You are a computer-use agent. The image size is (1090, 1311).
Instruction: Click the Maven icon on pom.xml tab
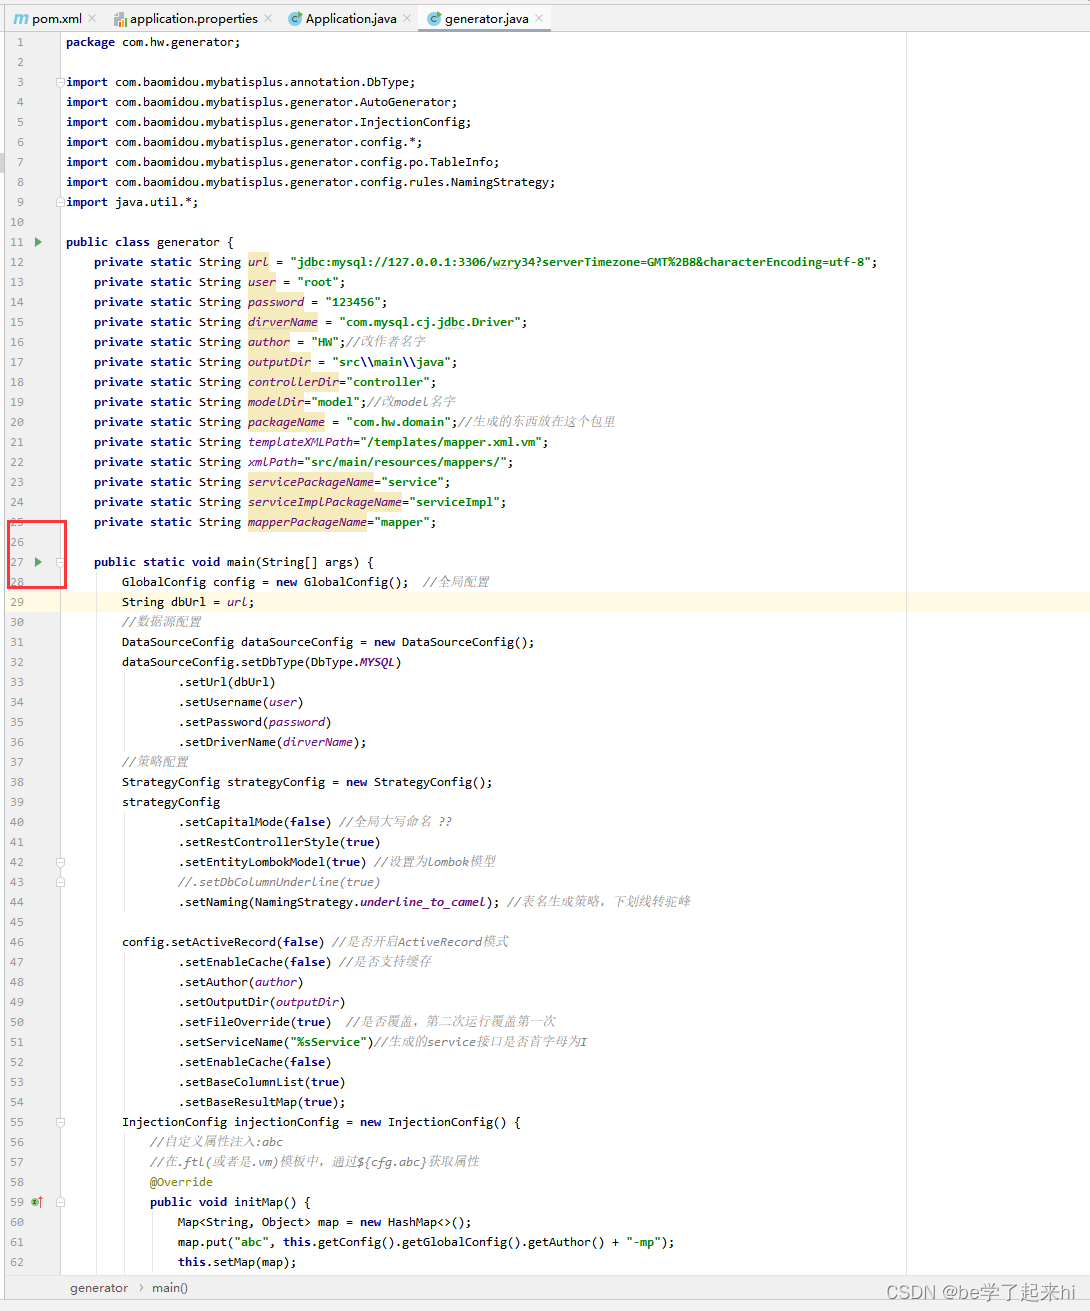(21, 18)
